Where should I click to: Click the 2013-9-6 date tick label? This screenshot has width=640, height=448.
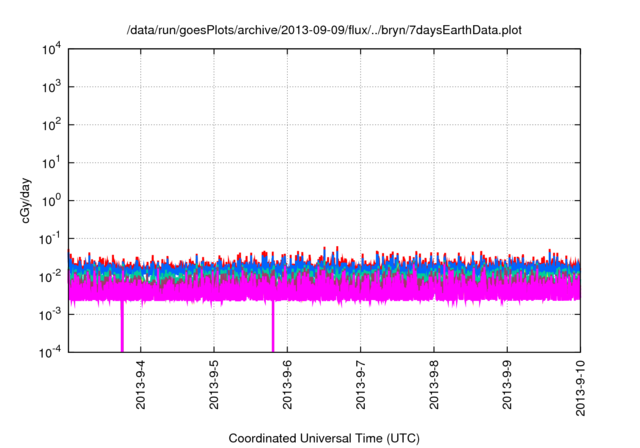287,384
